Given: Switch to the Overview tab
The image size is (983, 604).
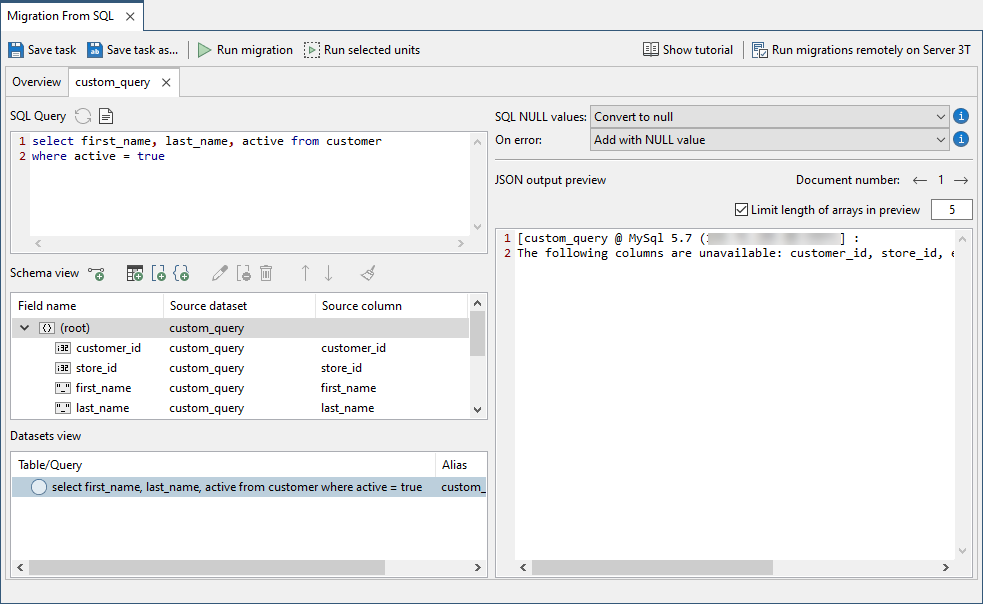Looking at the screenshot, I should (x=37, y=82).
